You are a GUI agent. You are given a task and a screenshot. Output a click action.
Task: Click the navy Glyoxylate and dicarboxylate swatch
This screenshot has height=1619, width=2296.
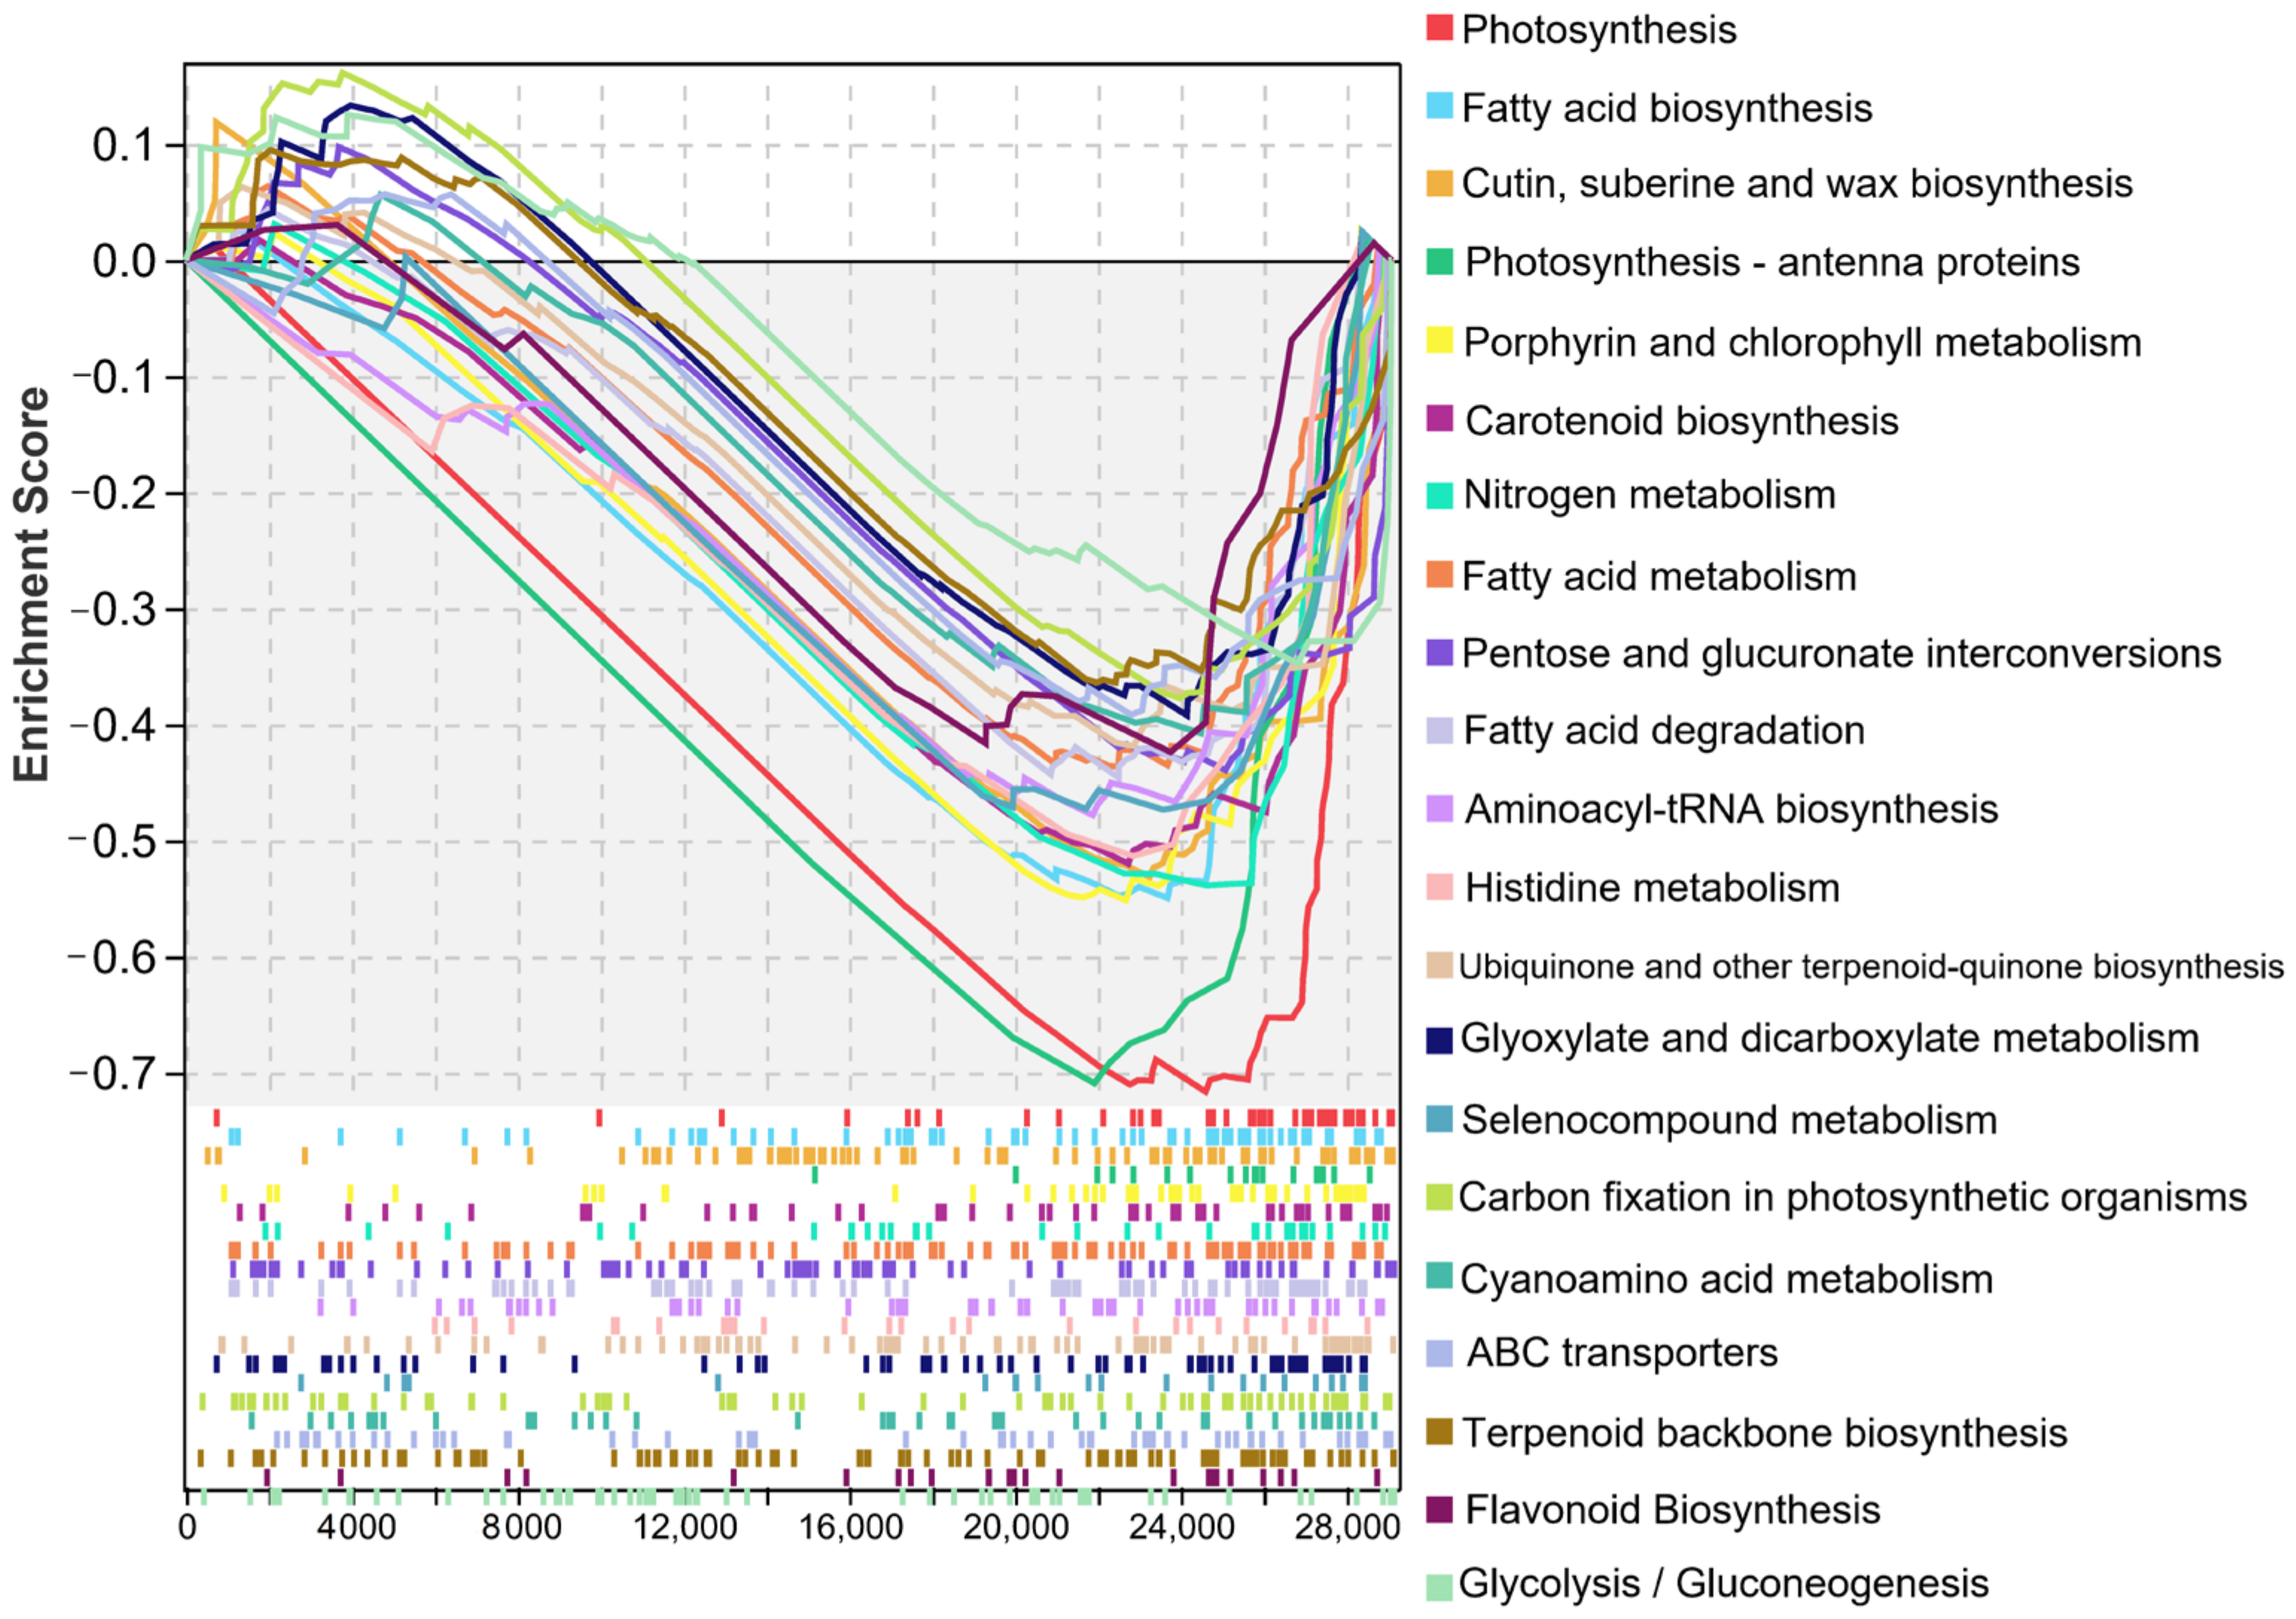pyautogui.click(x=1439, y=1040)
